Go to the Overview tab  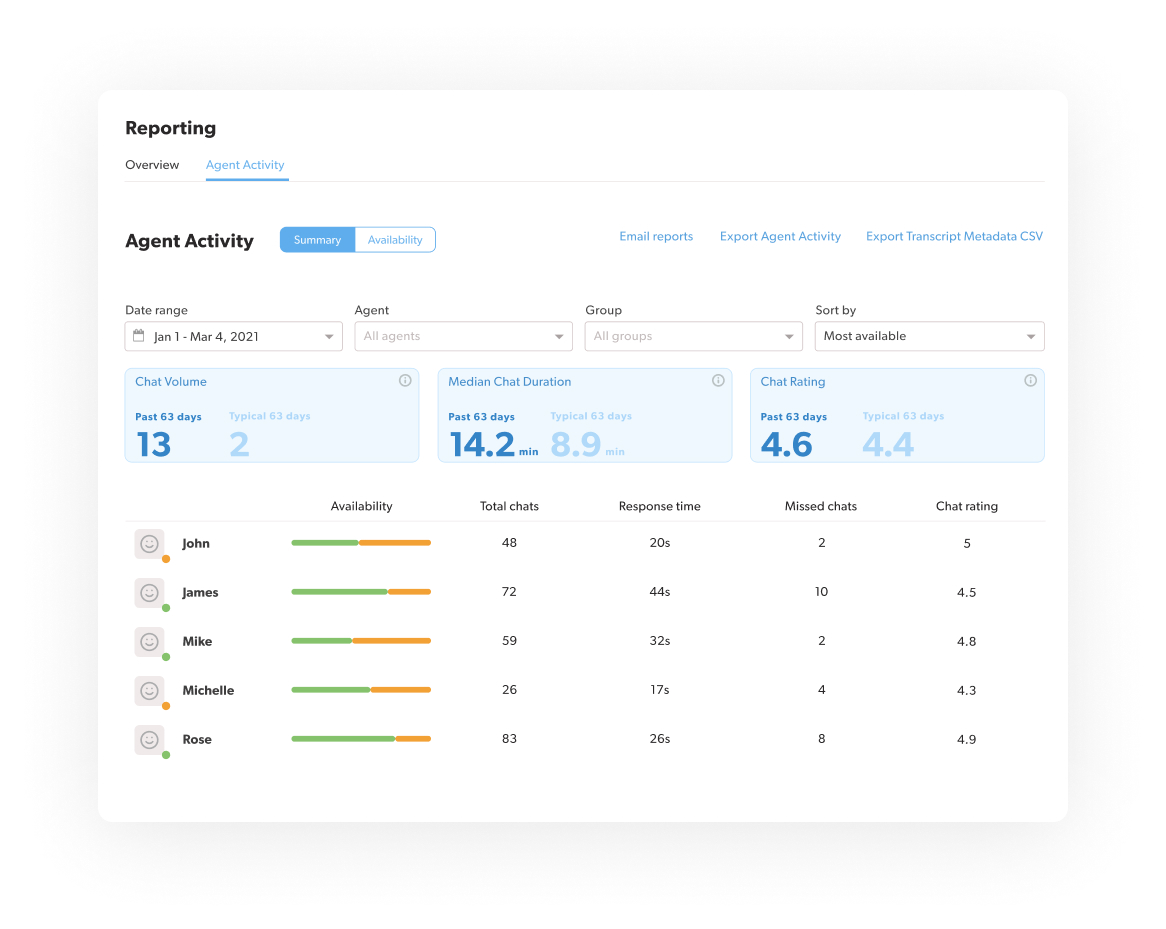(x=152, y=165)
